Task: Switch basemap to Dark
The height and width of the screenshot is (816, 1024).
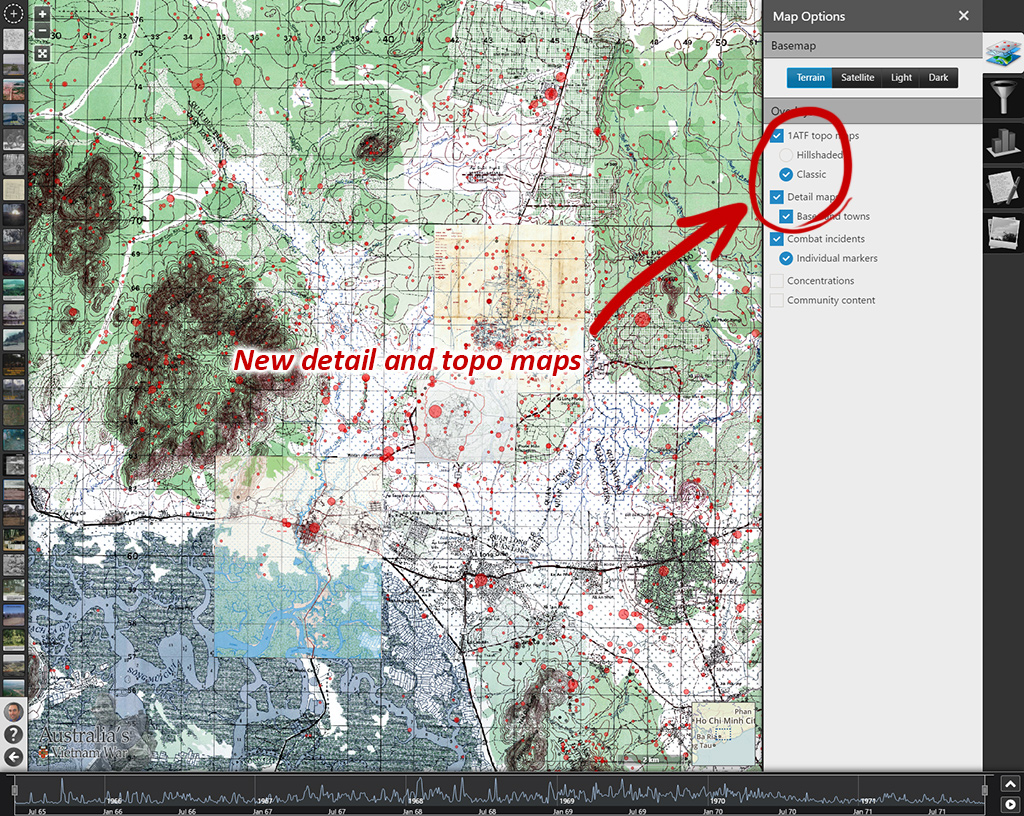Action: (x=938, y=78)
